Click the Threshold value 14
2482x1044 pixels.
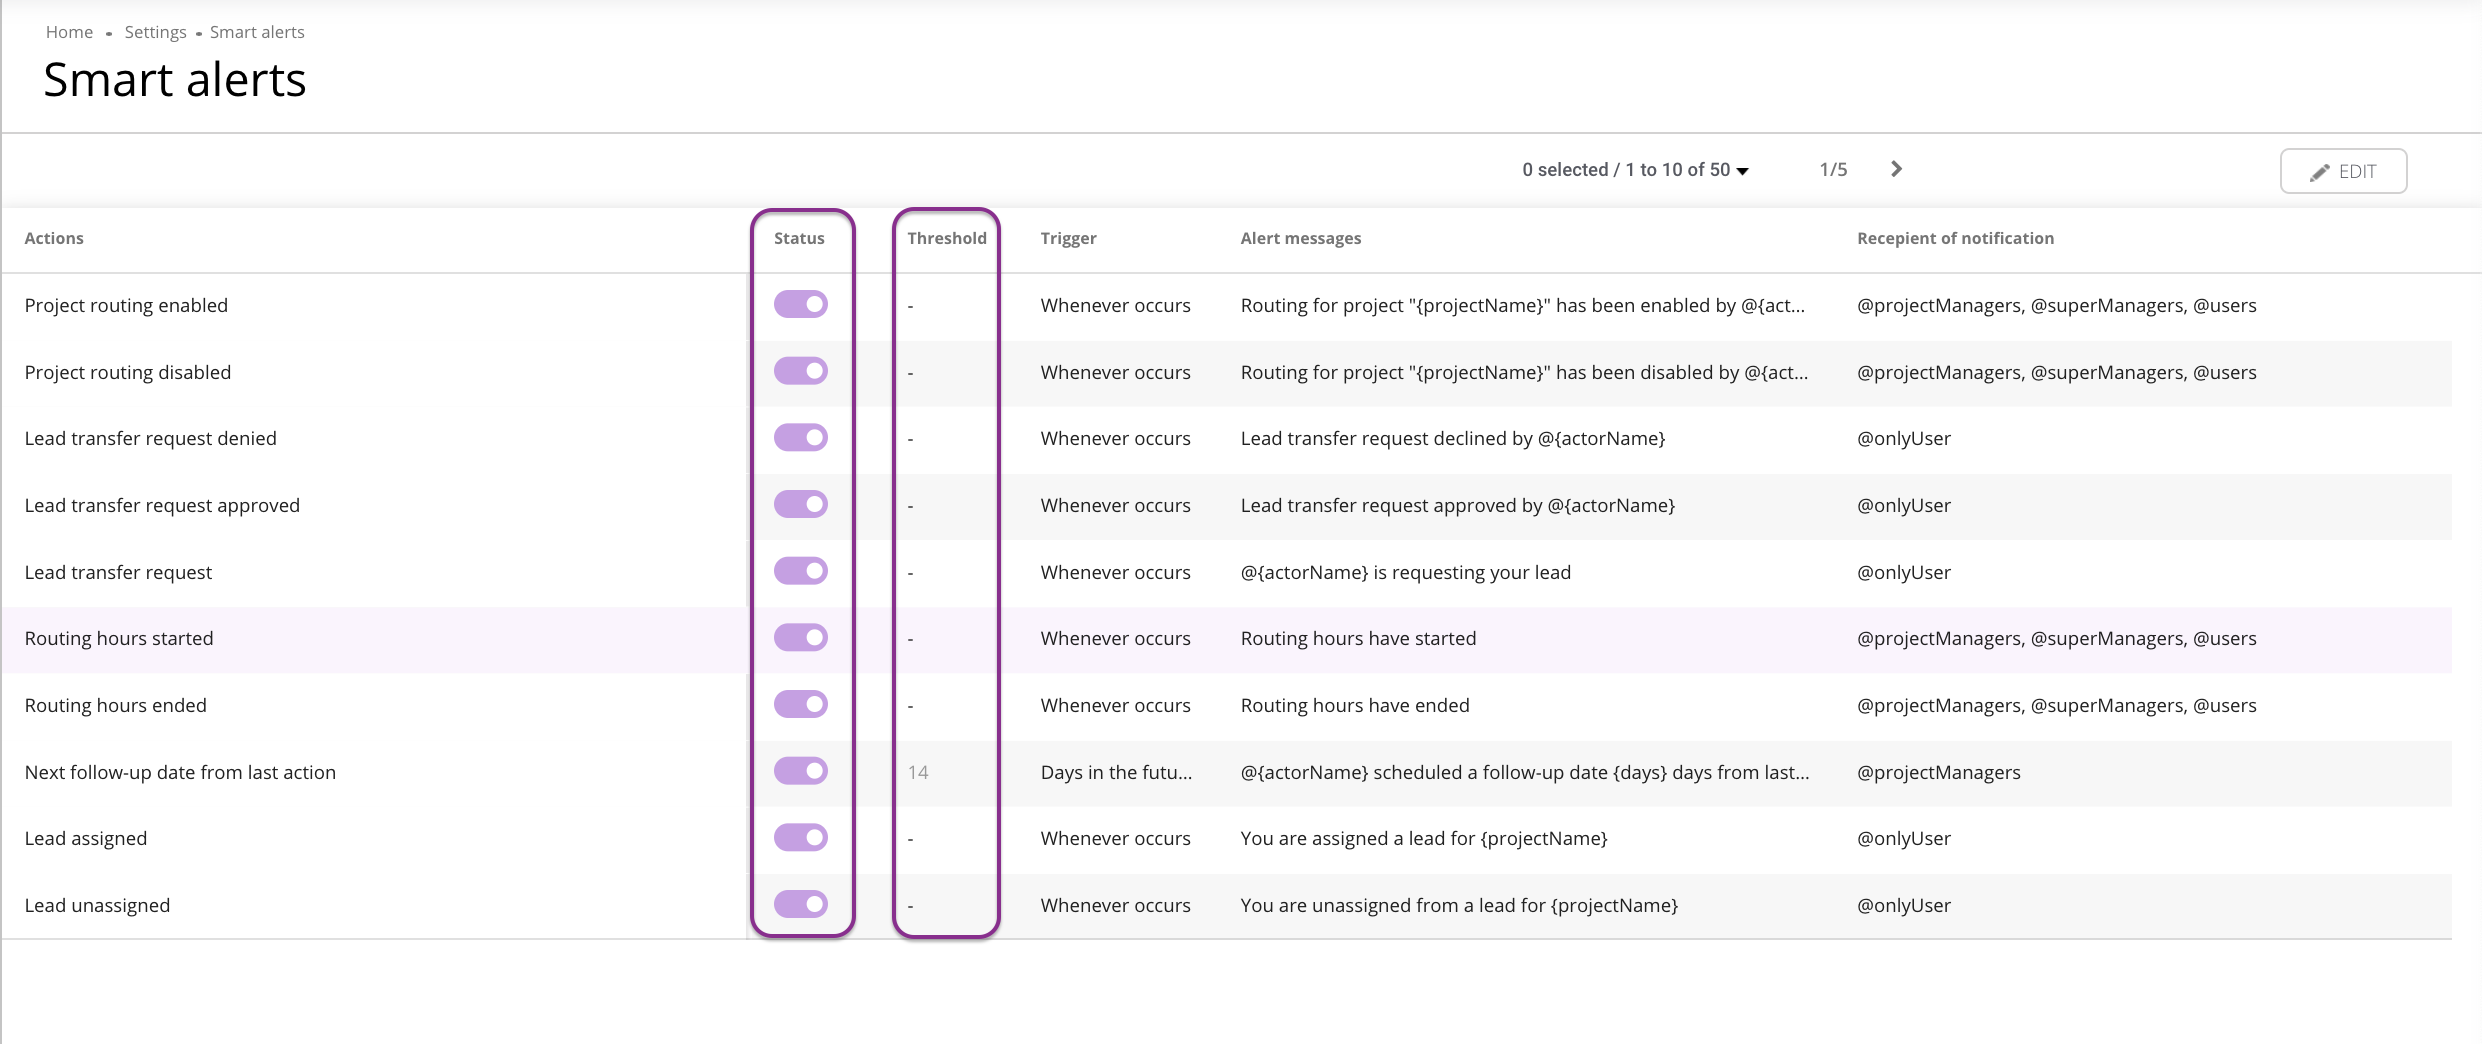point(918,772)
